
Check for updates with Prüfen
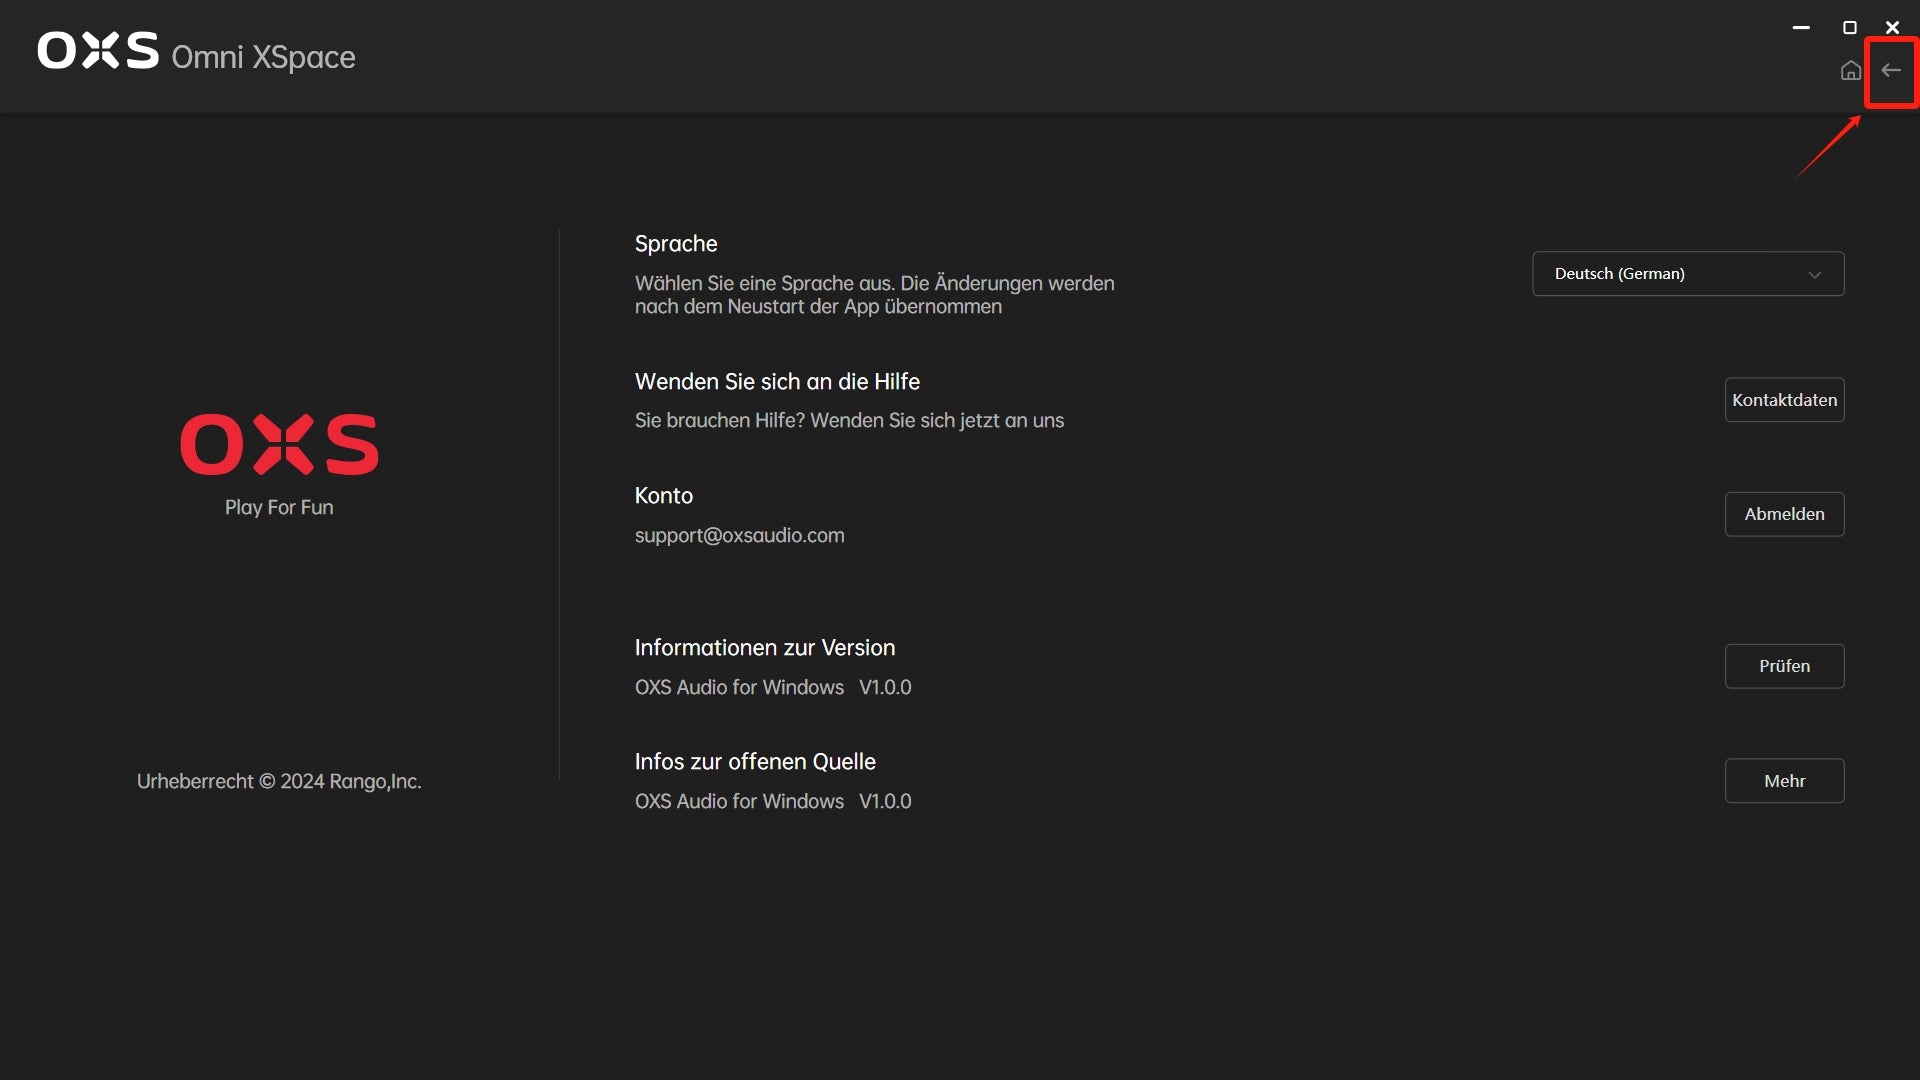[1784, 666]
